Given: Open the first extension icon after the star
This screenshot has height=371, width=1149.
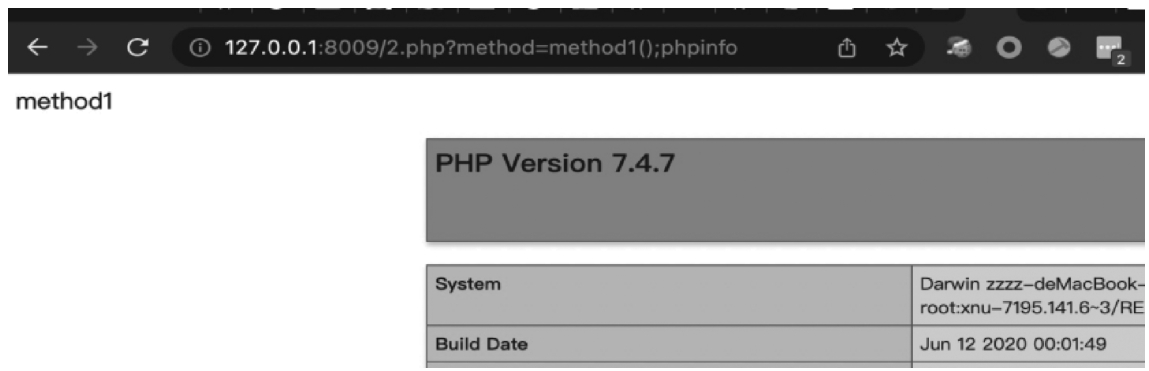Looking at the screenshot, I should point(959,48).
